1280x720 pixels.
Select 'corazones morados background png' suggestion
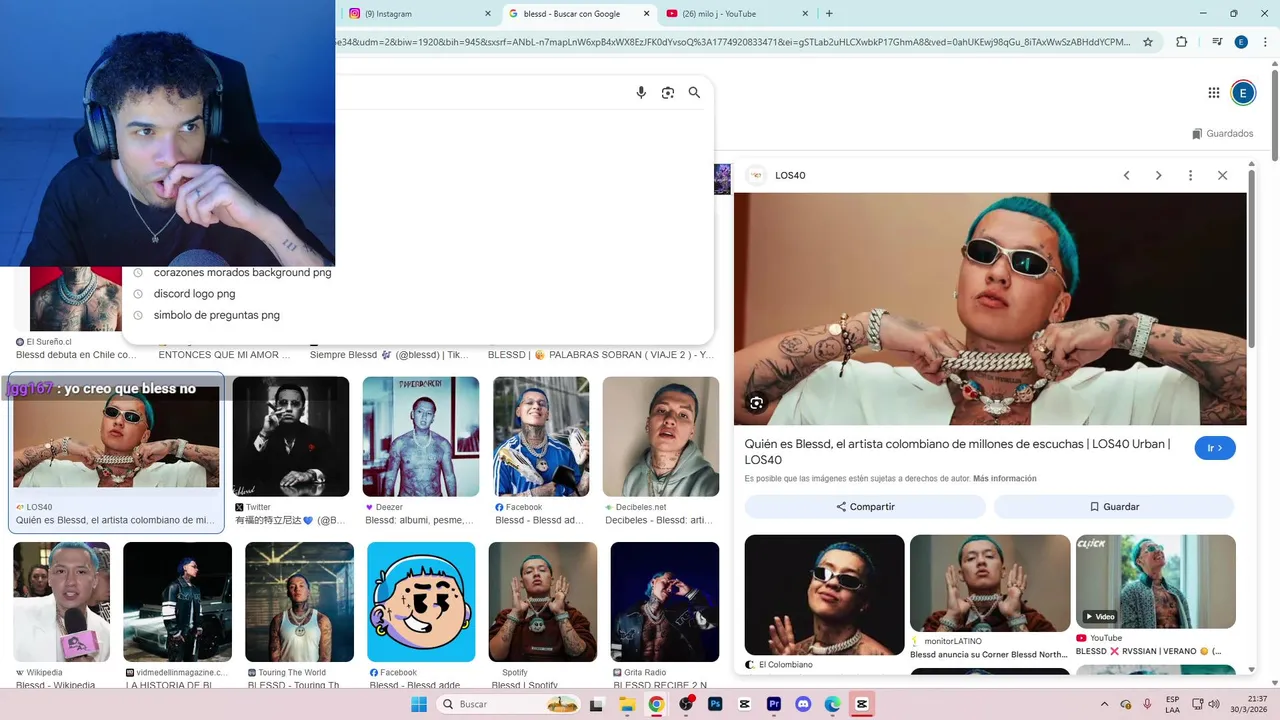[242, 272]
